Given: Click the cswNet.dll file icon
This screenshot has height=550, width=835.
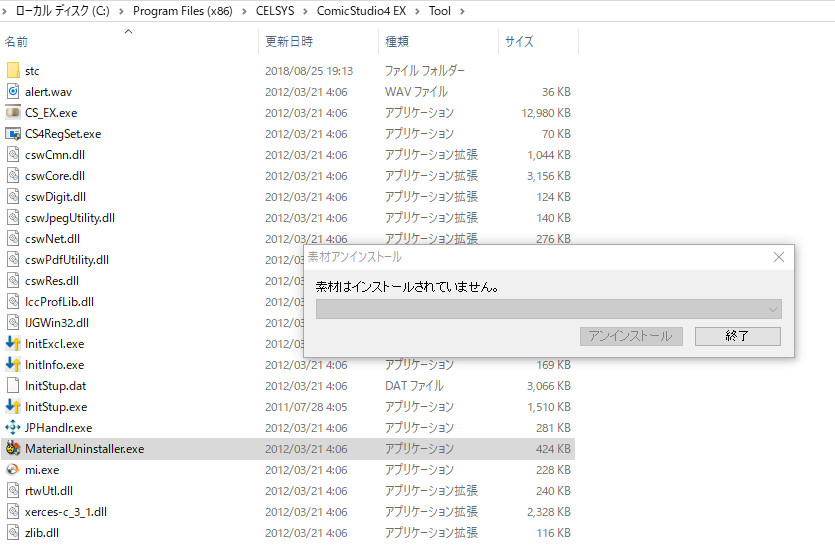Looking at the screenshot, I should pyautogui.click(x=13, y=239).
